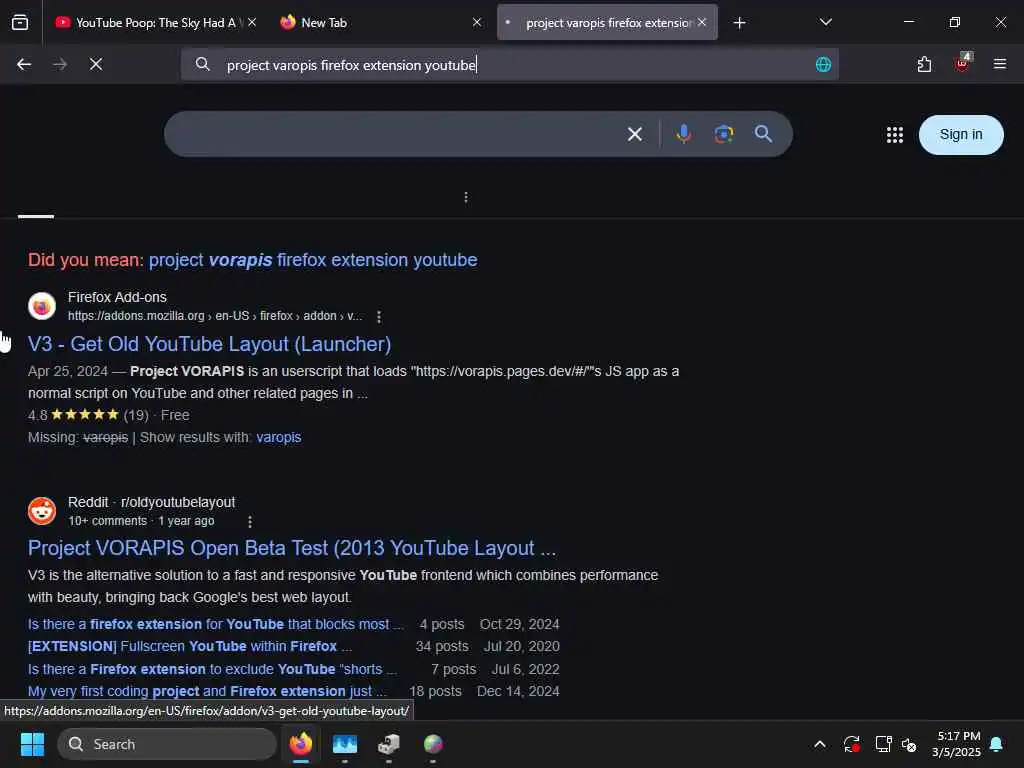Open the Google apps grid
This screenshot has width=1024, height=768.
click(895, 135)
